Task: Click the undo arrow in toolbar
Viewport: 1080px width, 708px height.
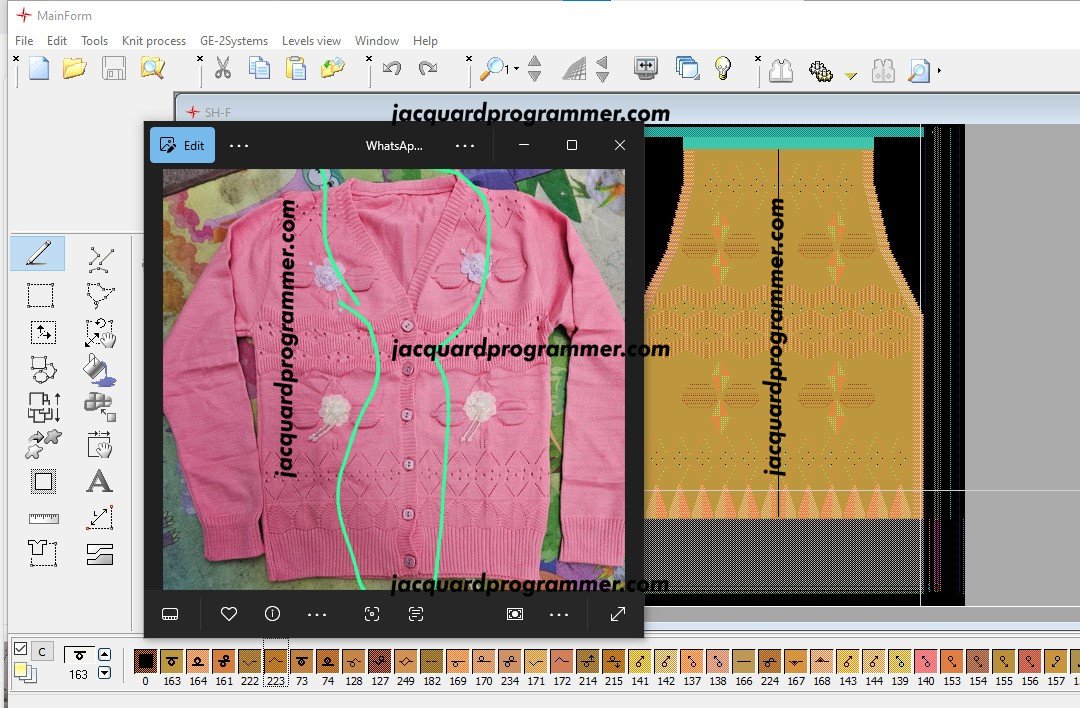Action: [x=392, y=69]
